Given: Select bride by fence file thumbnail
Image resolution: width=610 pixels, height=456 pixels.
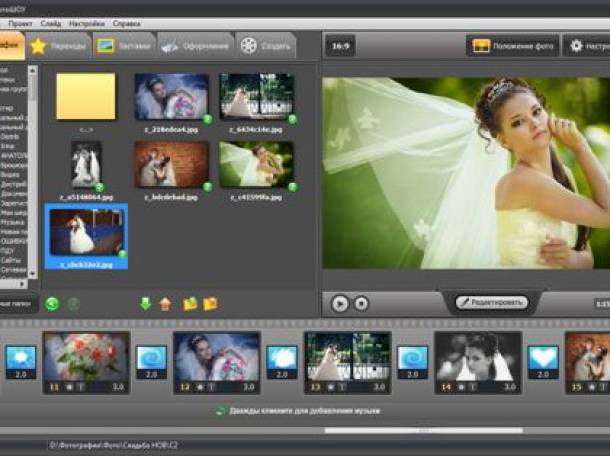Looking at the screenshot, I should (256, 96).
